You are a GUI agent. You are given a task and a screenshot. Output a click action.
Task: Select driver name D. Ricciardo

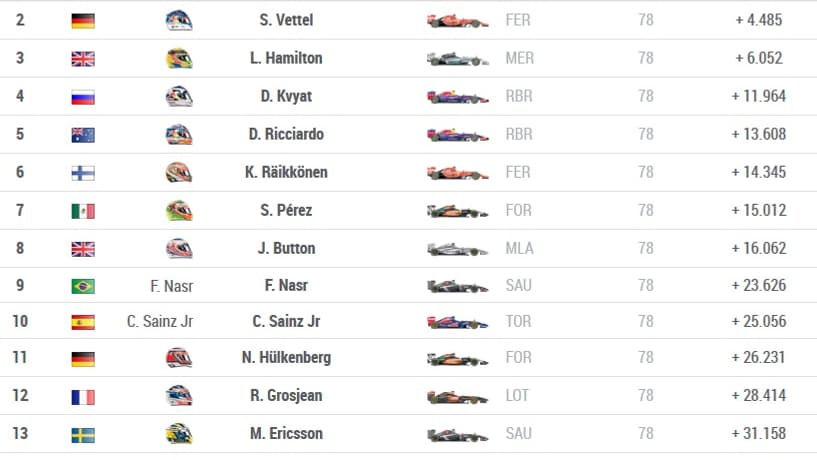[286, 134]
